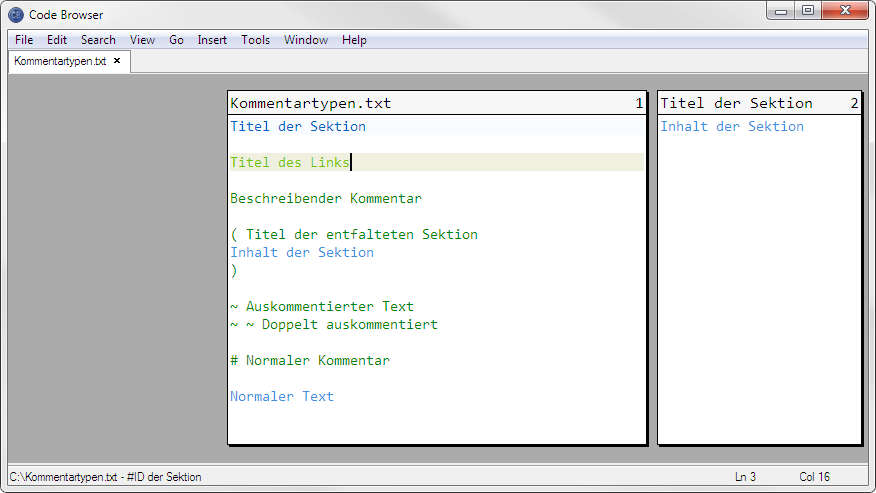The height and width of the screenshot is (493, 876).
Task: Click the 'Col 16' status indicator
Action: pos(815,477)
